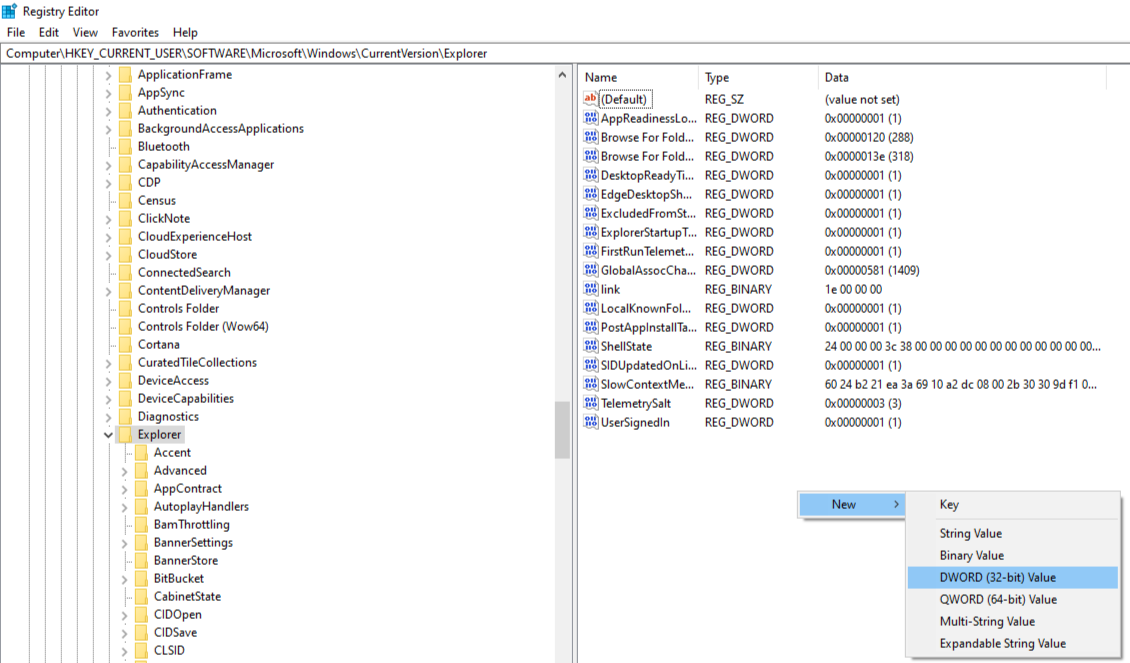Click the folder icon beside CloudStore
The height and width of the screenshot is (663, 1130).
[x=125, y=254]
